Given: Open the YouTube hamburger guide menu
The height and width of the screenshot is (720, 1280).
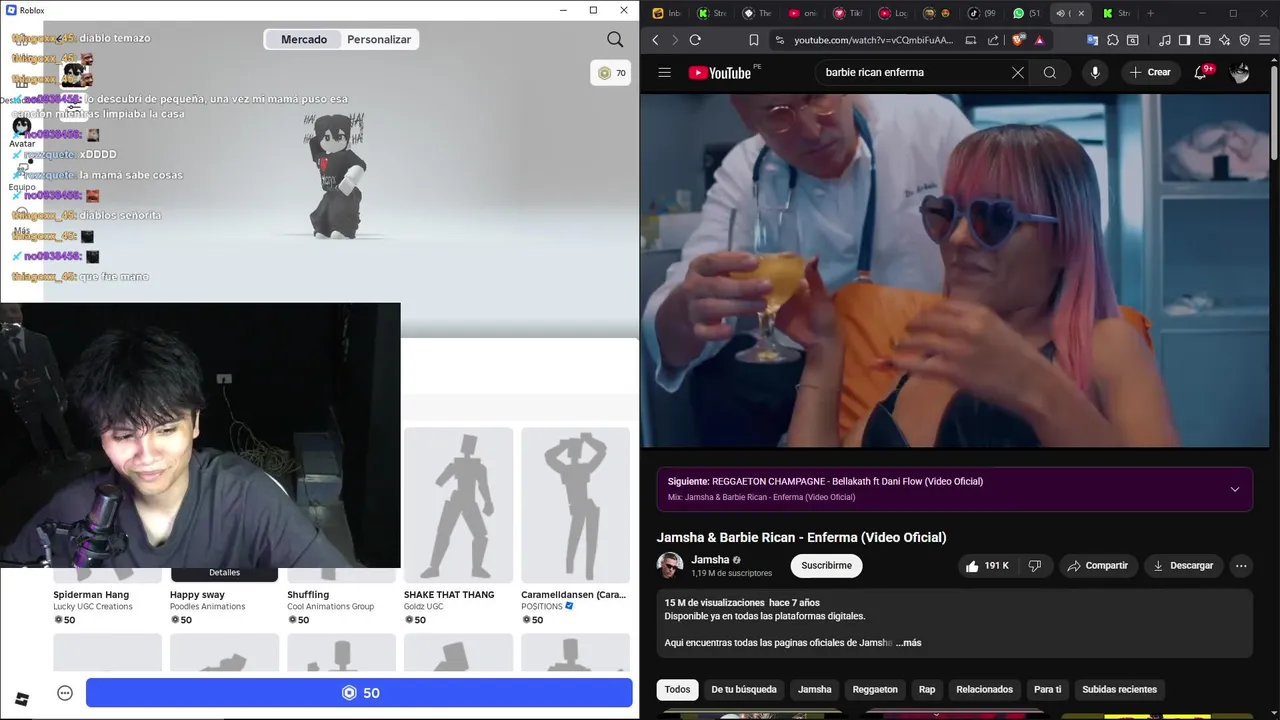Looking at the screenshot, I should coord(664,72).
